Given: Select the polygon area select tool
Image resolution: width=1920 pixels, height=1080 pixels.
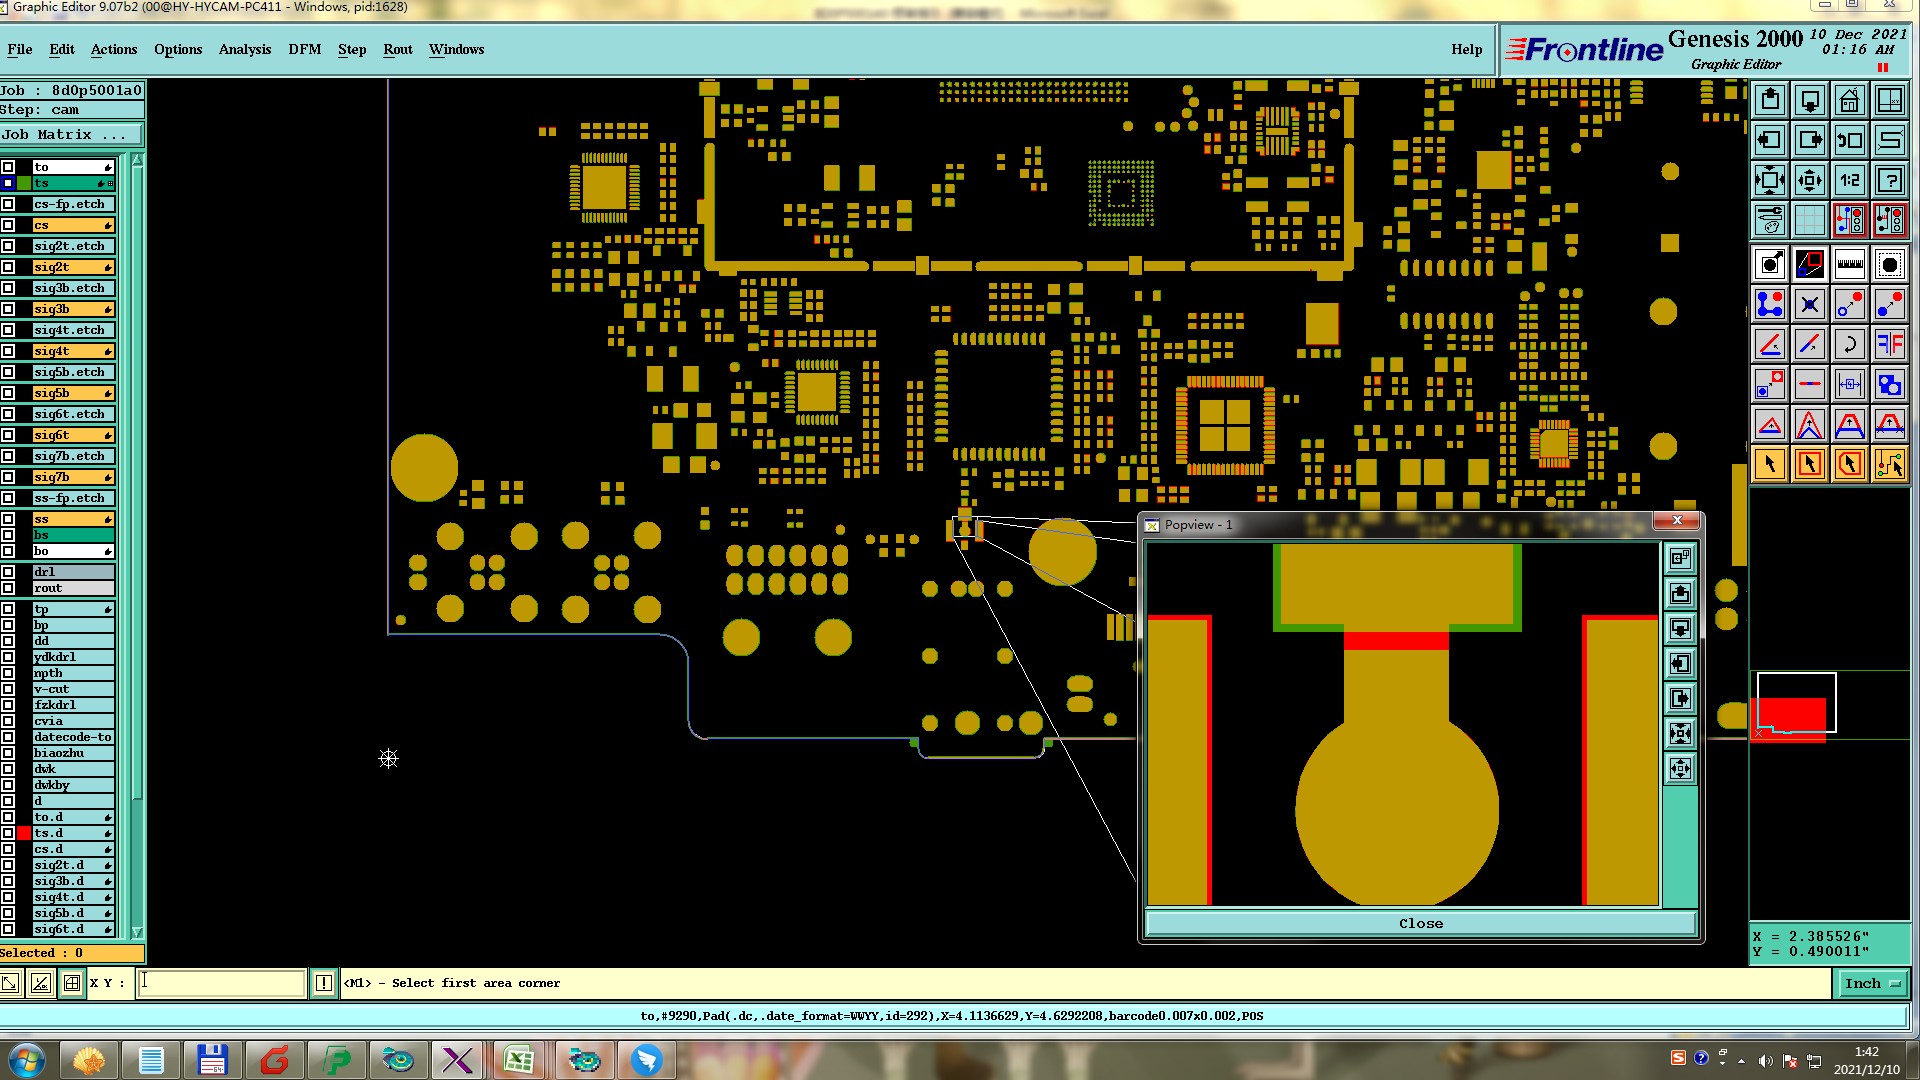Looking at the screenshot, I should 1850,464.
